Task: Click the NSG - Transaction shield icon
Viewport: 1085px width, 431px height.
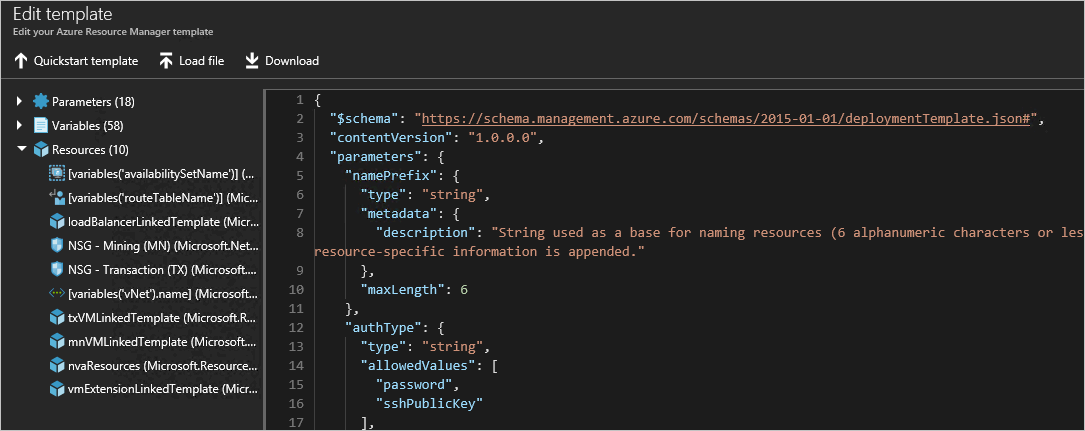Action: (57, 269)
